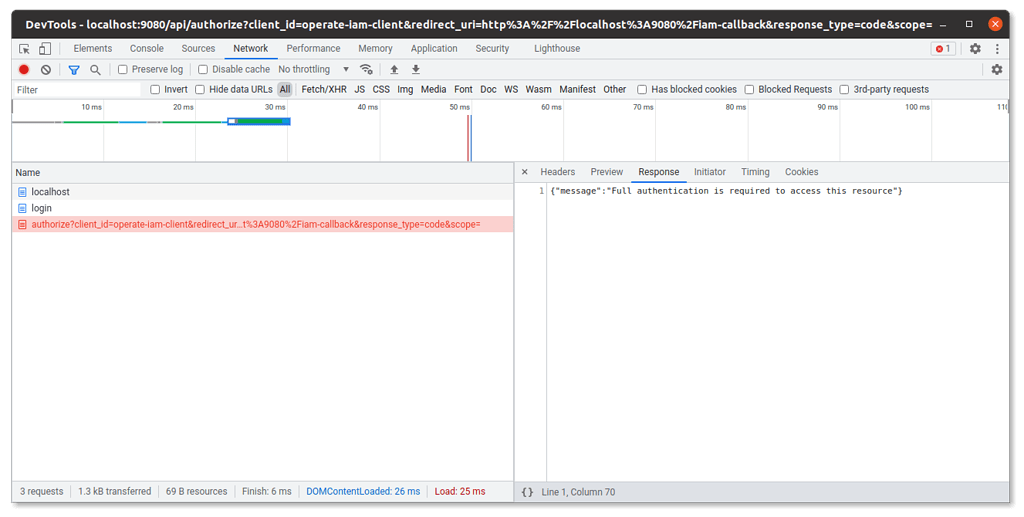Viewport: 1024px width, 517px height.
Task: Pretty-print response with curly braces button
Action: [x=528, y=491]
